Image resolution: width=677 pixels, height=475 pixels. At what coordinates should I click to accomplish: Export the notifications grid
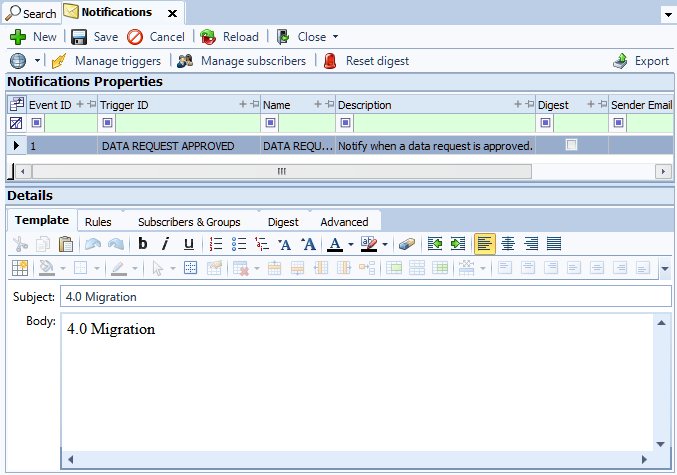pos(641,61)
